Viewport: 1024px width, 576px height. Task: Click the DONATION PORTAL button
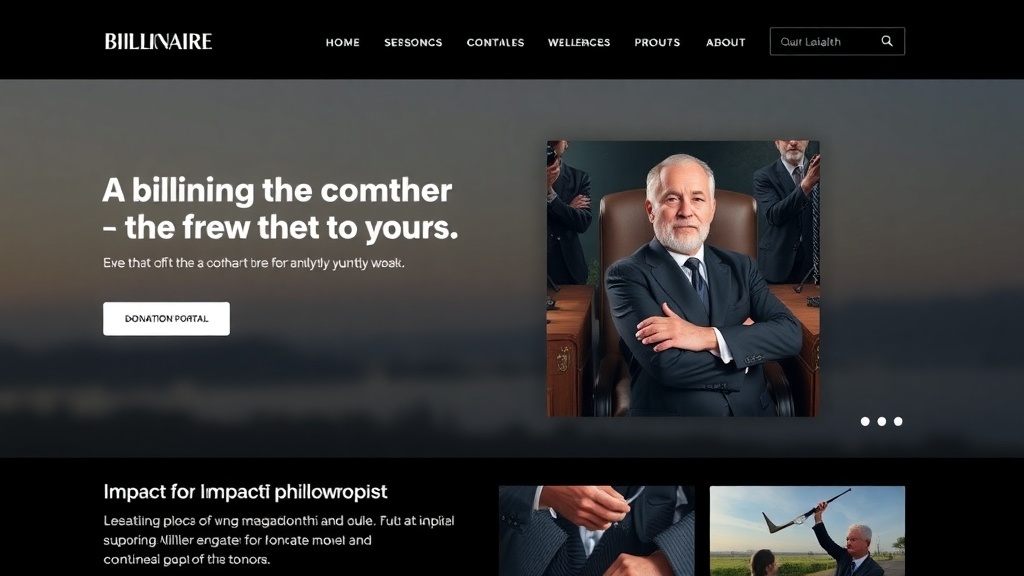pyautogui.click(x=167, y=319)
